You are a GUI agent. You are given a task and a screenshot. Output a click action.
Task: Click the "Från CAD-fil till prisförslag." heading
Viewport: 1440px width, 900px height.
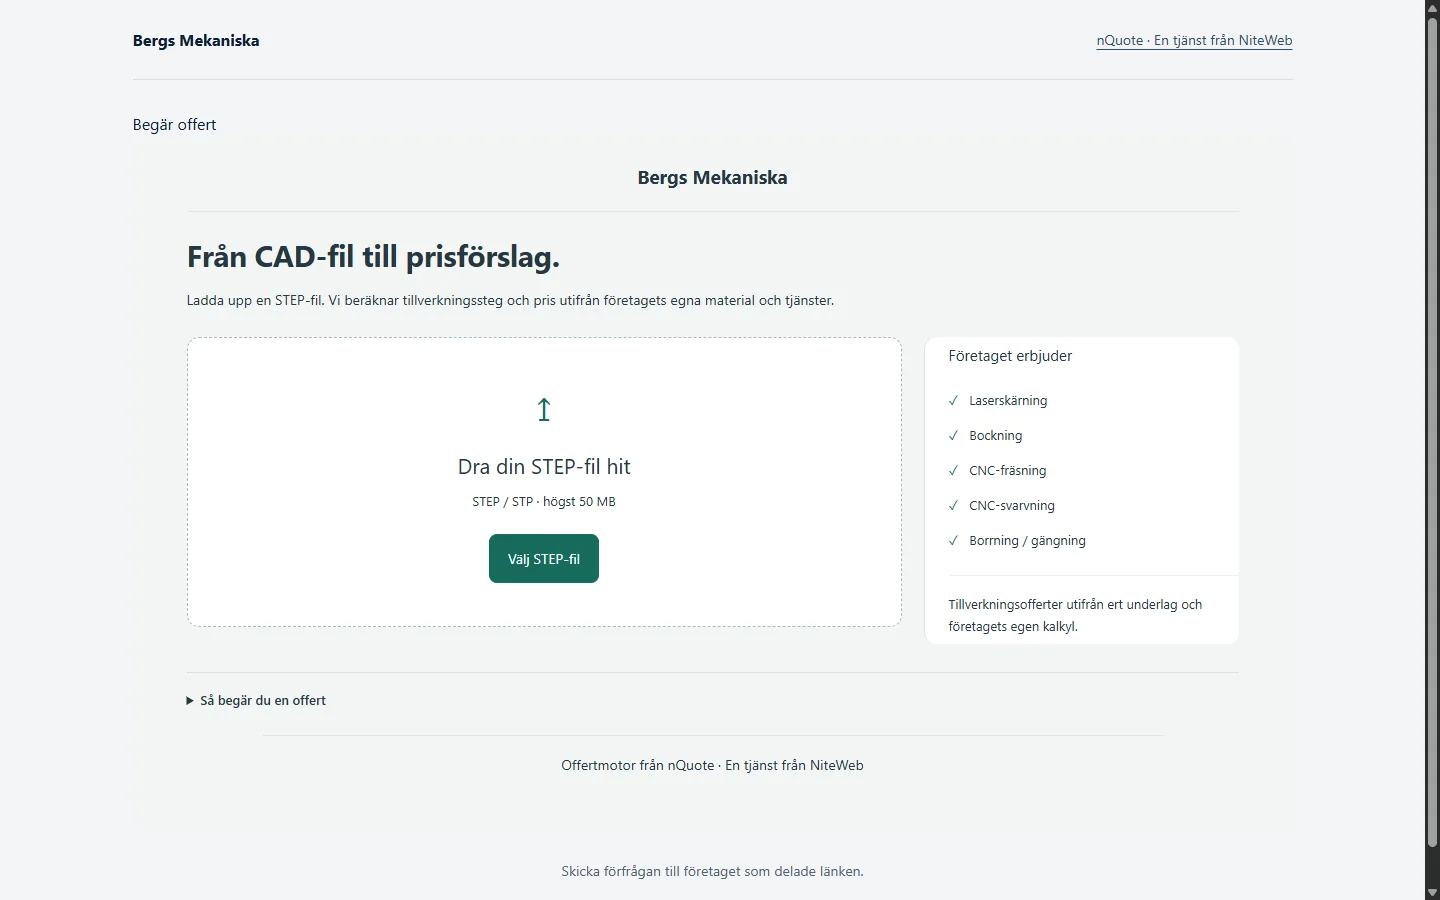coord(373,258)
